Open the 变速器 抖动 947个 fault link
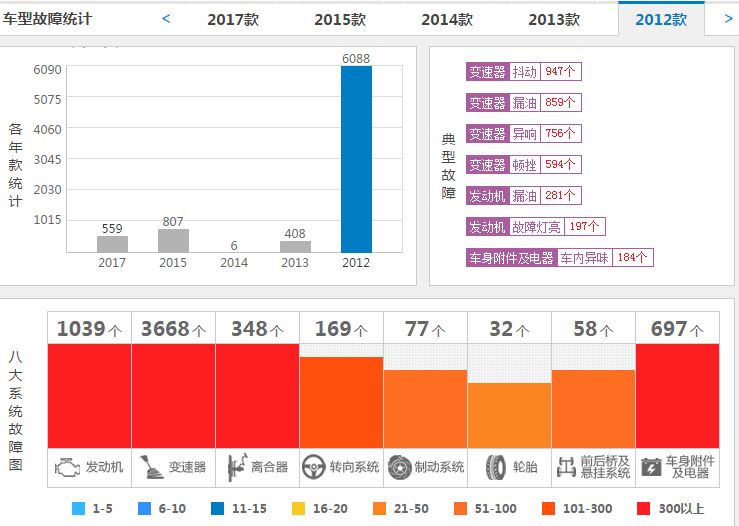Image resolution: width=739 pixels, height=526 pixels. coord(524,72)
